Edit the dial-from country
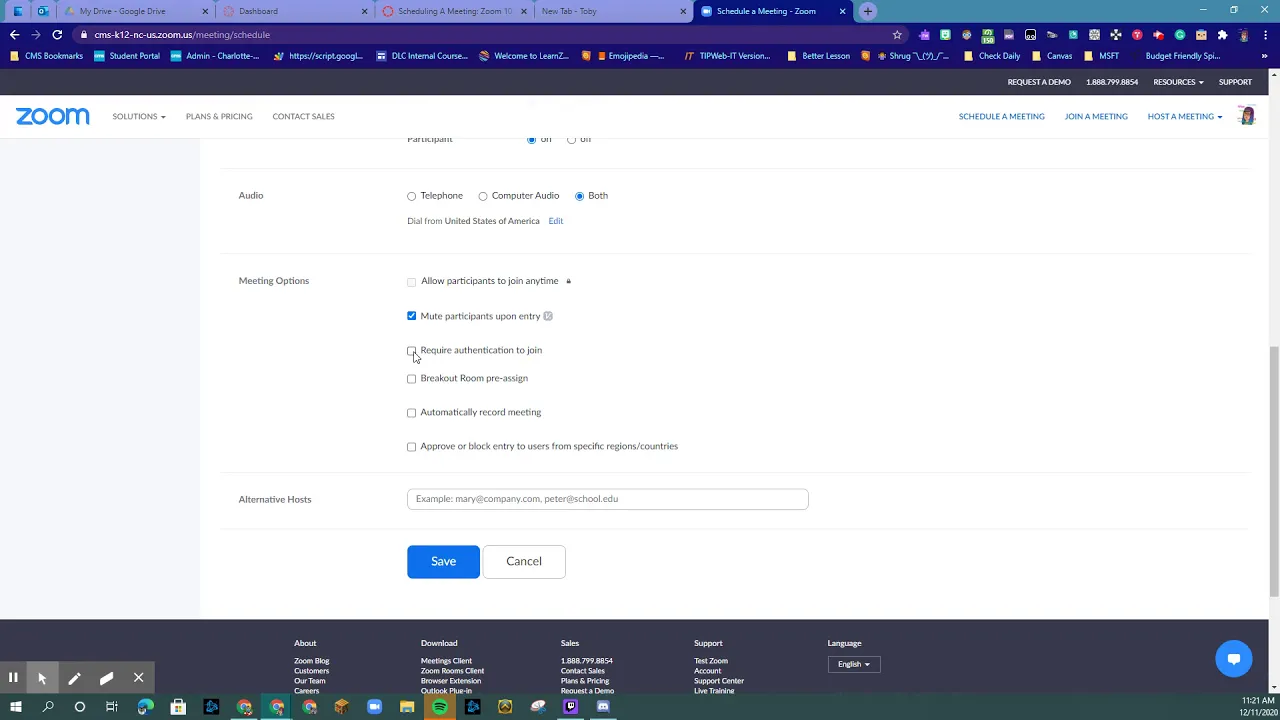 coord(555,221)
